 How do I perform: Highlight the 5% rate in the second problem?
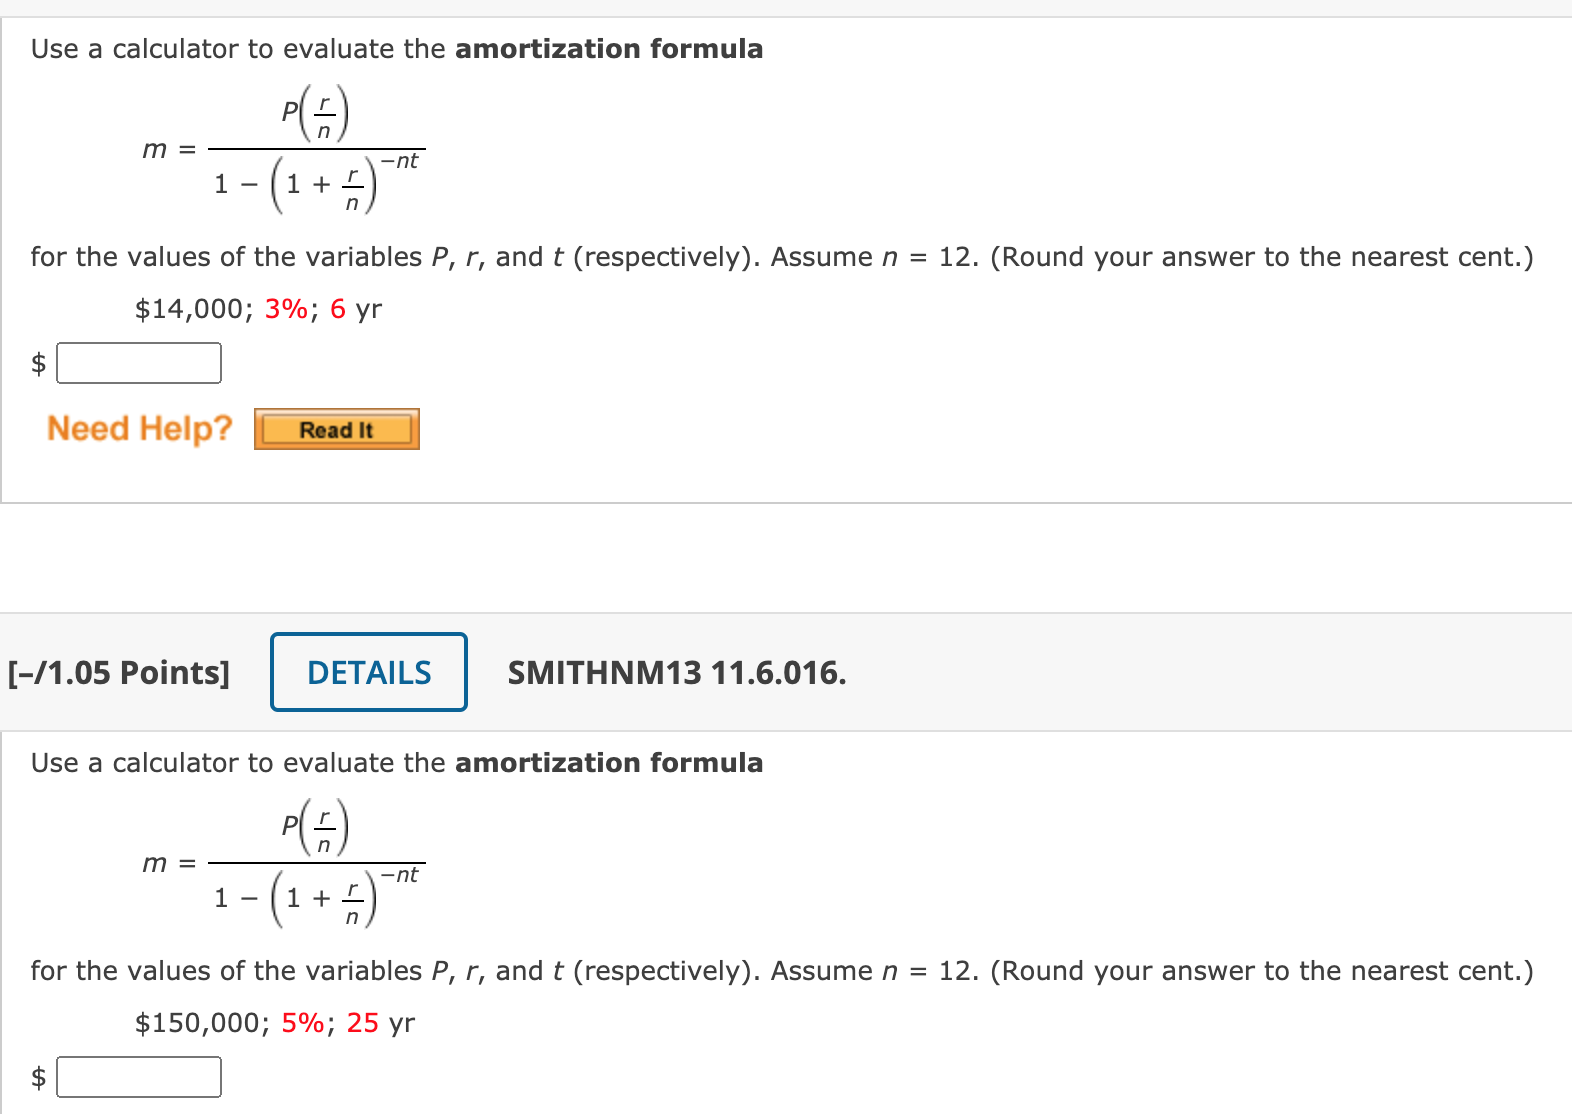(x=304, y=1023)
